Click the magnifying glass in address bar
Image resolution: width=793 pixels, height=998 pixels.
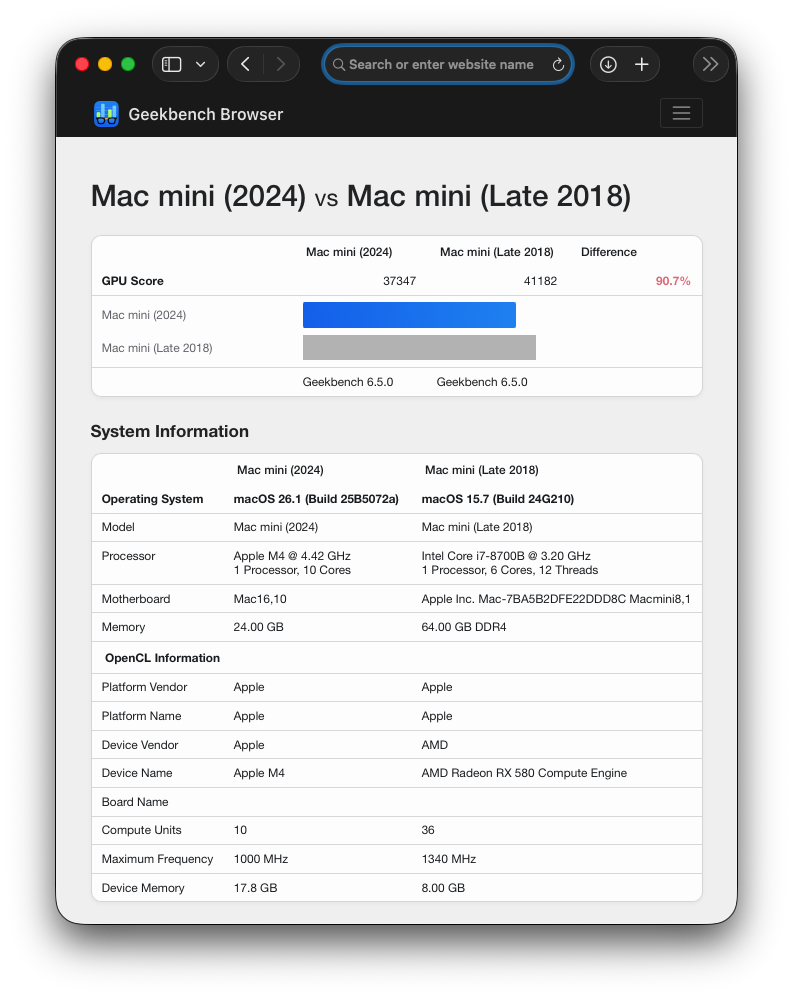click(x=339, y=64)
